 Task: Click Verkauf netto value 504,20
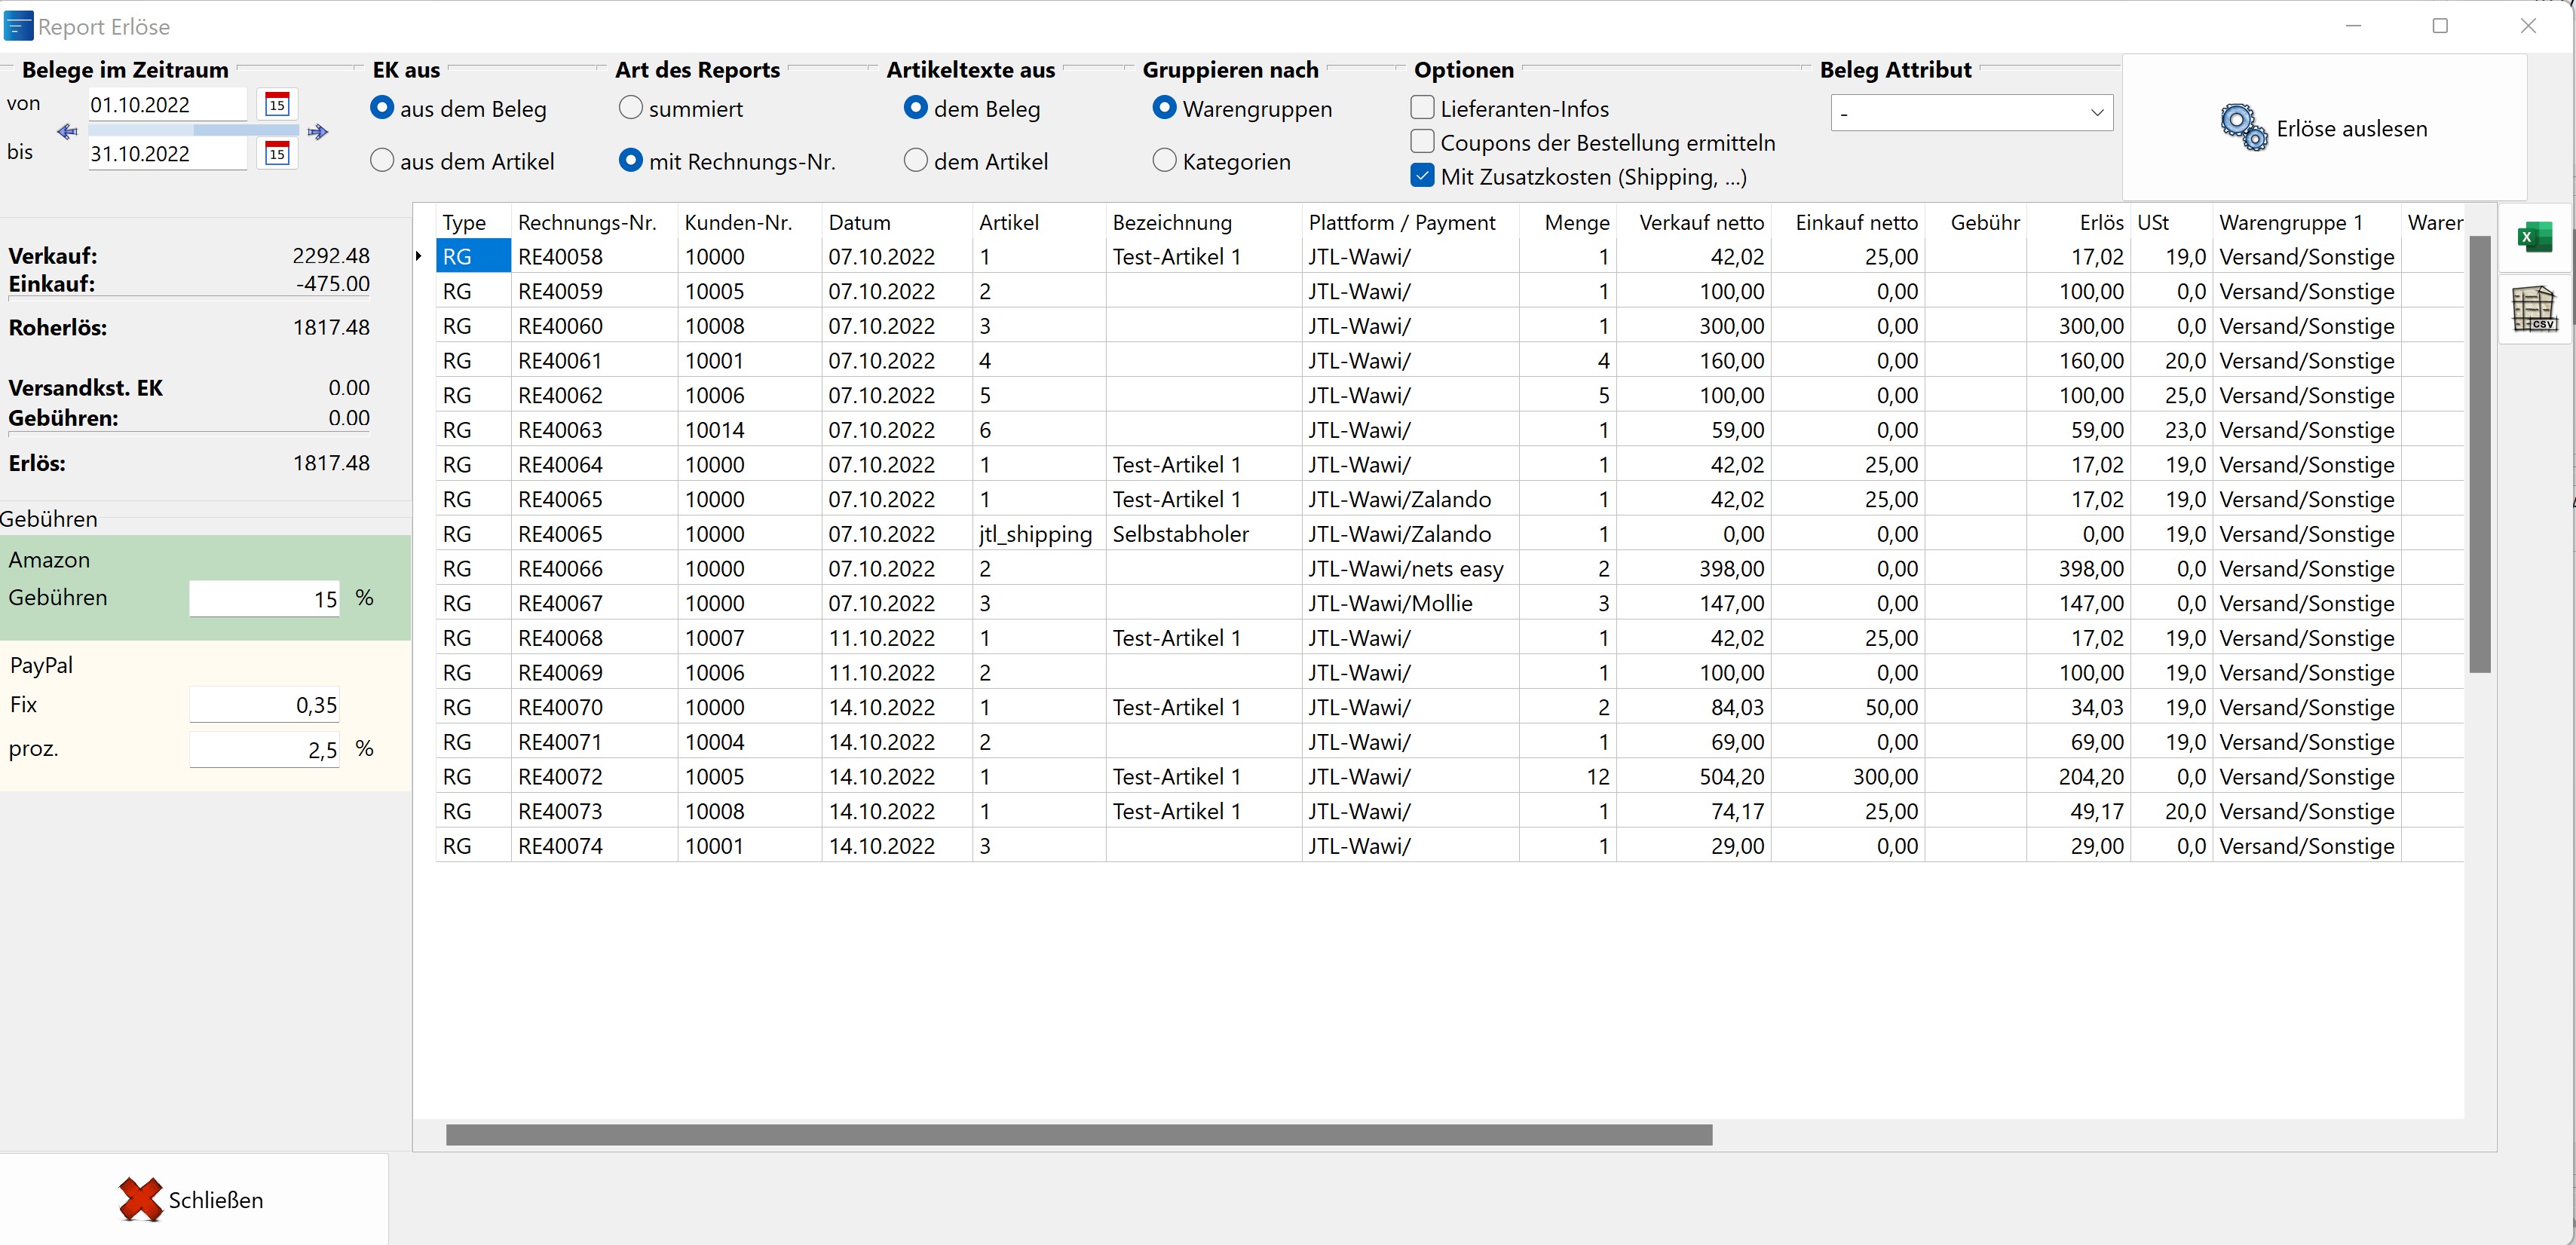(x=1693, y=776)
